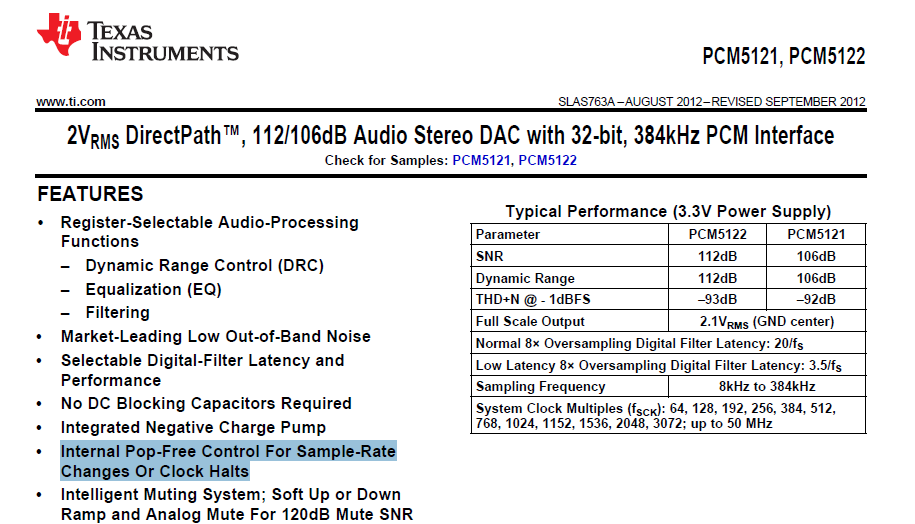Click 'Dynamic Range Control (DRC)' sub-item

pyautogui.click(x=204, y=266)
